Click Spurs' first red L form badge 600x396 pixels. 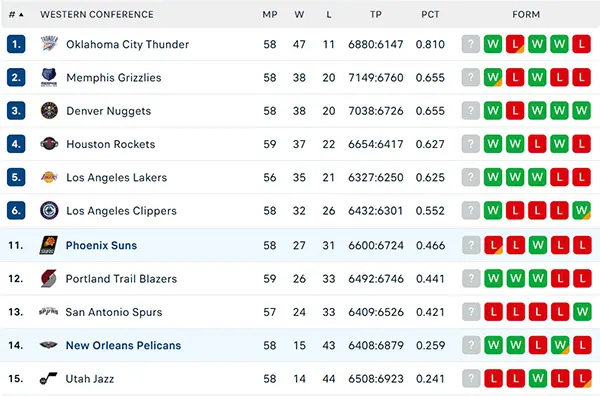point(493,312)
